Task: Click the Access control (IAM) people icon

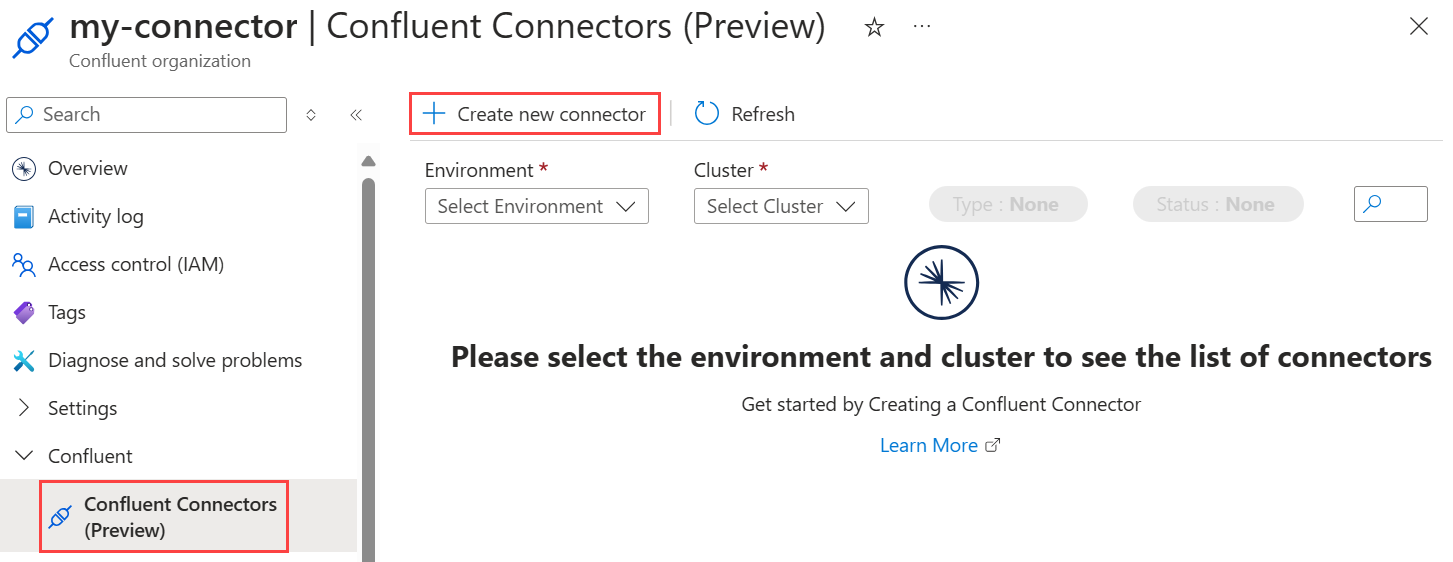Action: click(24, 265)
